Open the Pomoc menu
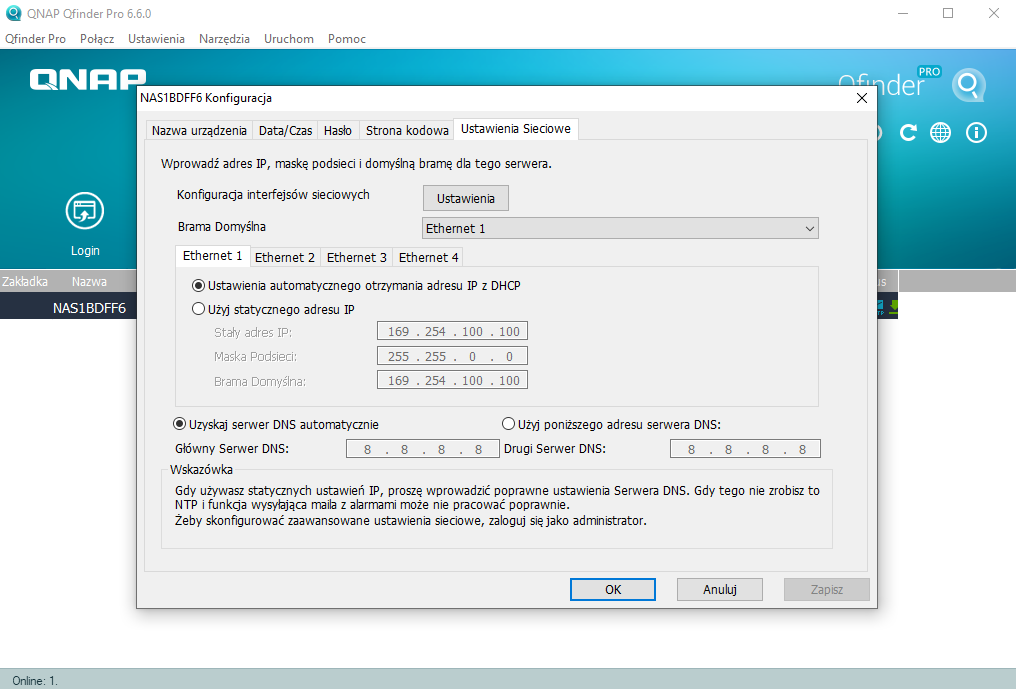 coord(347,39)
